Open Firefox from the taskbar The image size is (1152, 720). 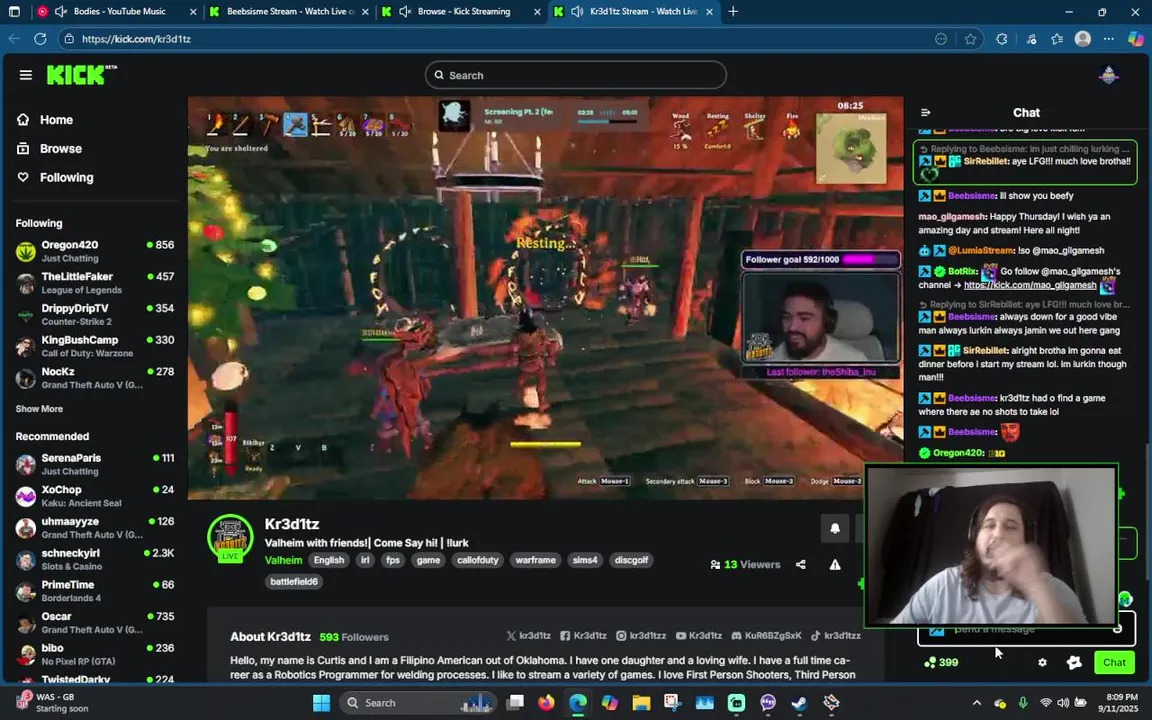click(546, 702)
